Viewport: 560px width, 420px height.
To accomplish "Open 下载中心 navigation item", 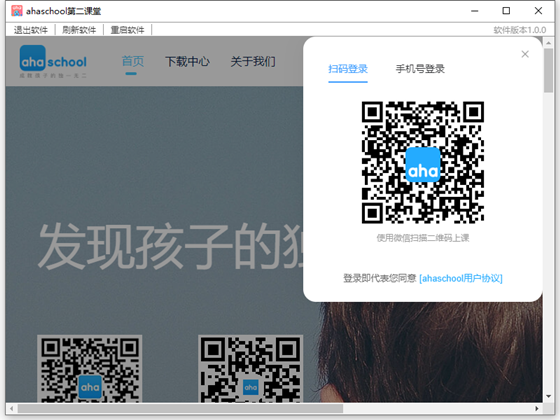I will [188, 61].
